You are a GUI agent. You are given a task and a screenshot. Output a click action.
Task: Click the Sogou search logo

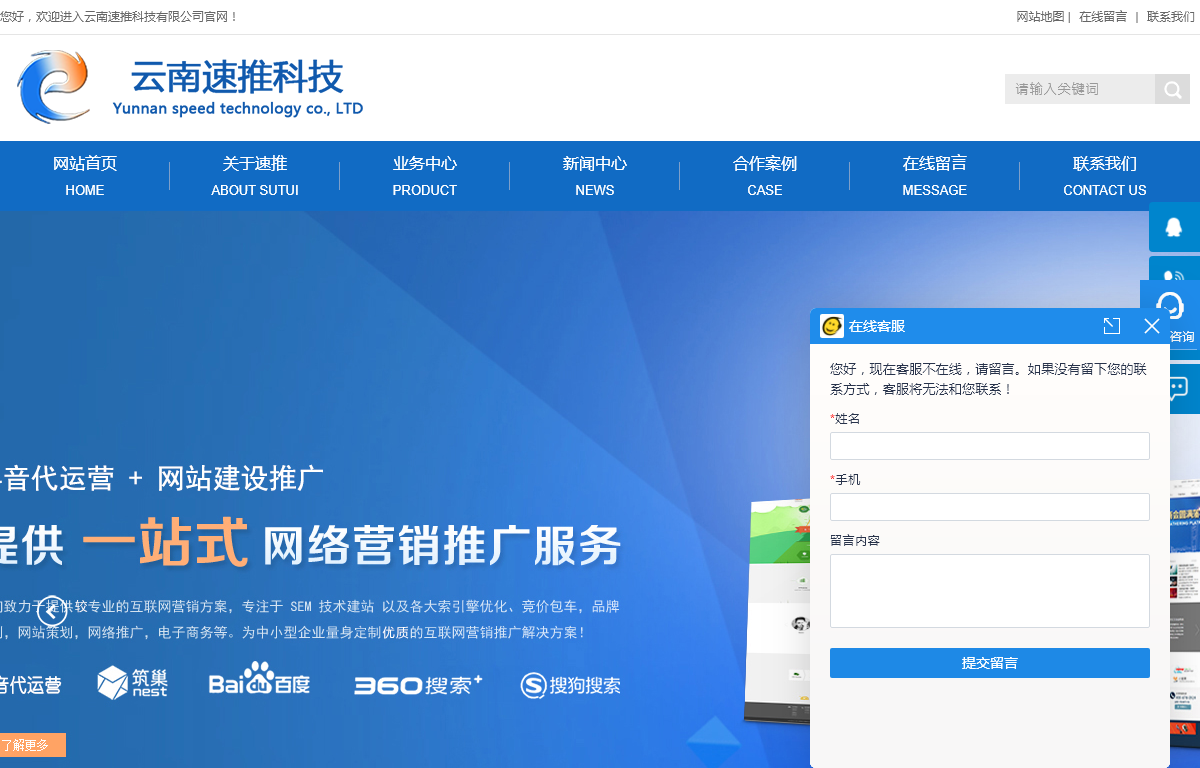point(571,685)
